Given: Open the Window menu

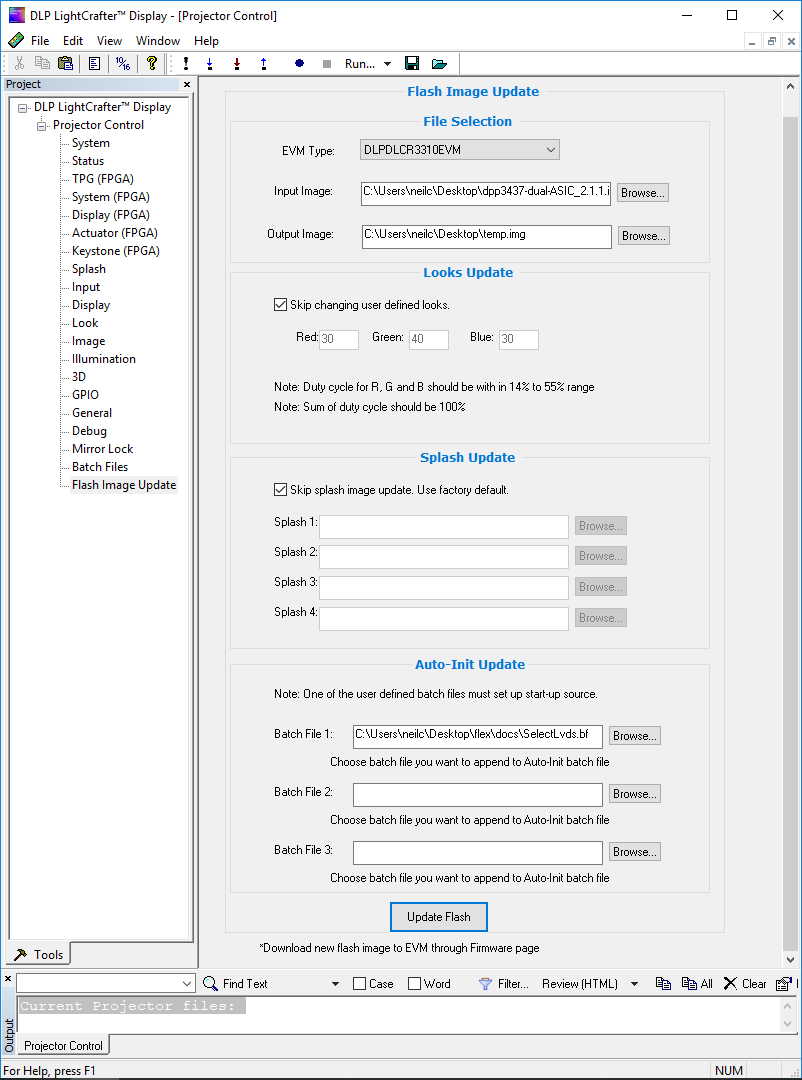Looking at the screenshot, I should tap(158, 41).
